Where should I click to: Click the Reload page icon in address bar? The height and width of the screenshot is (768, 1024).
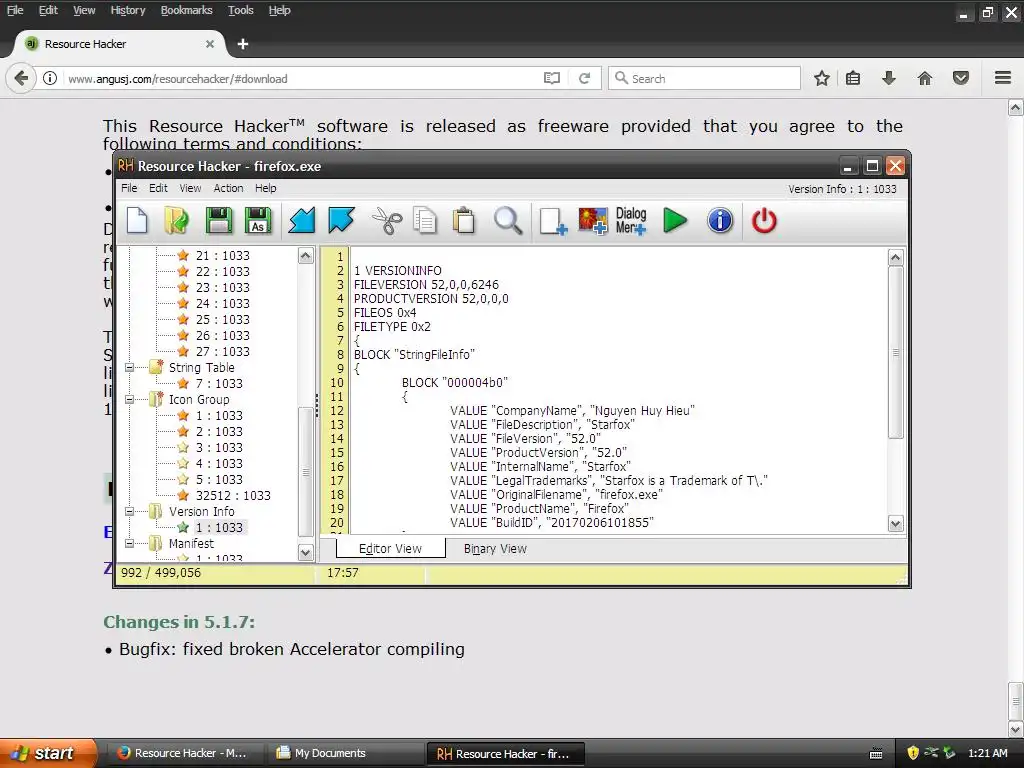pyautogui.click(x=584, y=78)
